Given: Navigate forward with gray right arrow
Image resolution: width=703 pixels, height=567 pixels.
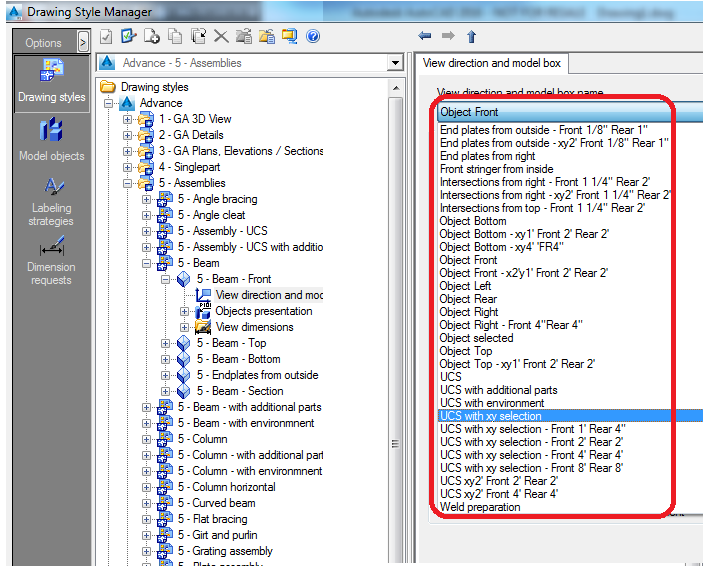Looking at the screenshot, I should (x=448, y=36).
